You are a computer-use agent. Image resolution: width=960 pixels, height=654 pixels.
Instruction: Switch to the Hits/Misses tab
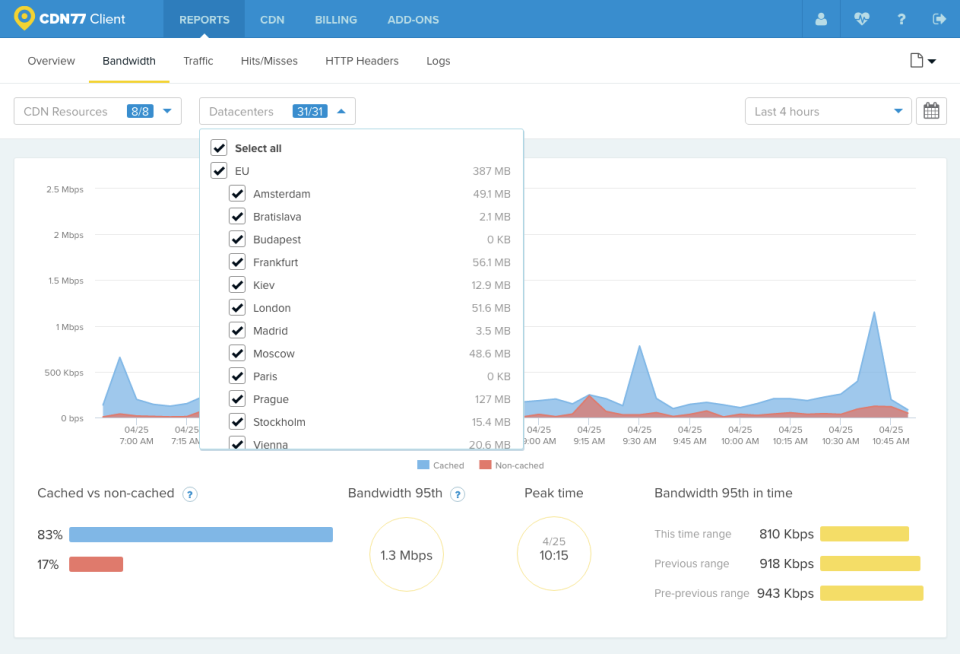pos(269,61)
